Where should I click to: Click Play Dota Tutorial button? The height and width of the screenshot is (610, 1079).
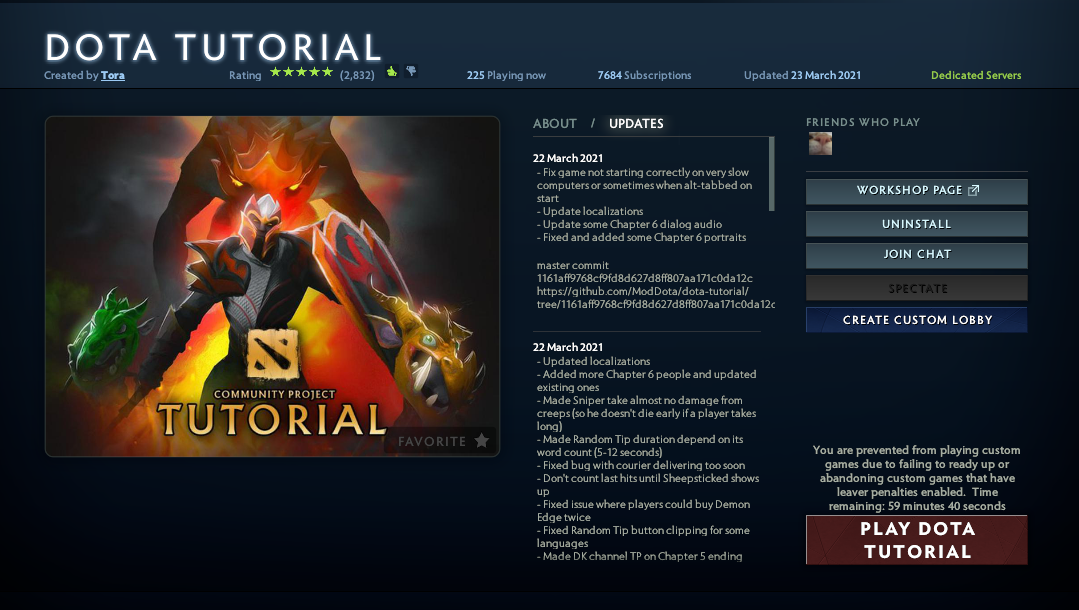click(917, 540)
